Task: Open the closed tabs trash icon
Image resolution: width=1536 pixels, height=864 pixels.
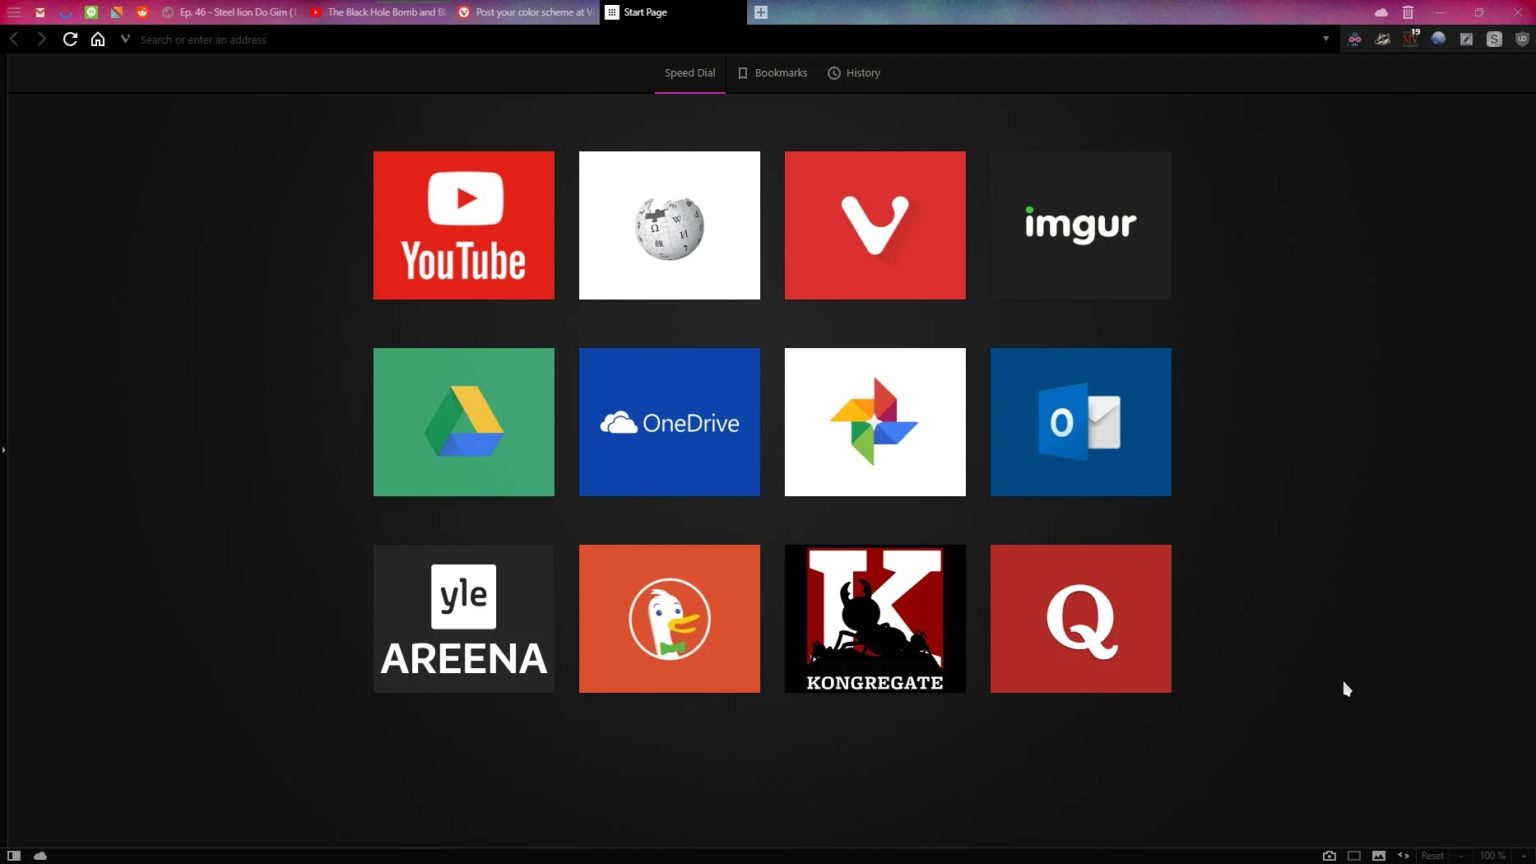Action: pos(1410,12)
